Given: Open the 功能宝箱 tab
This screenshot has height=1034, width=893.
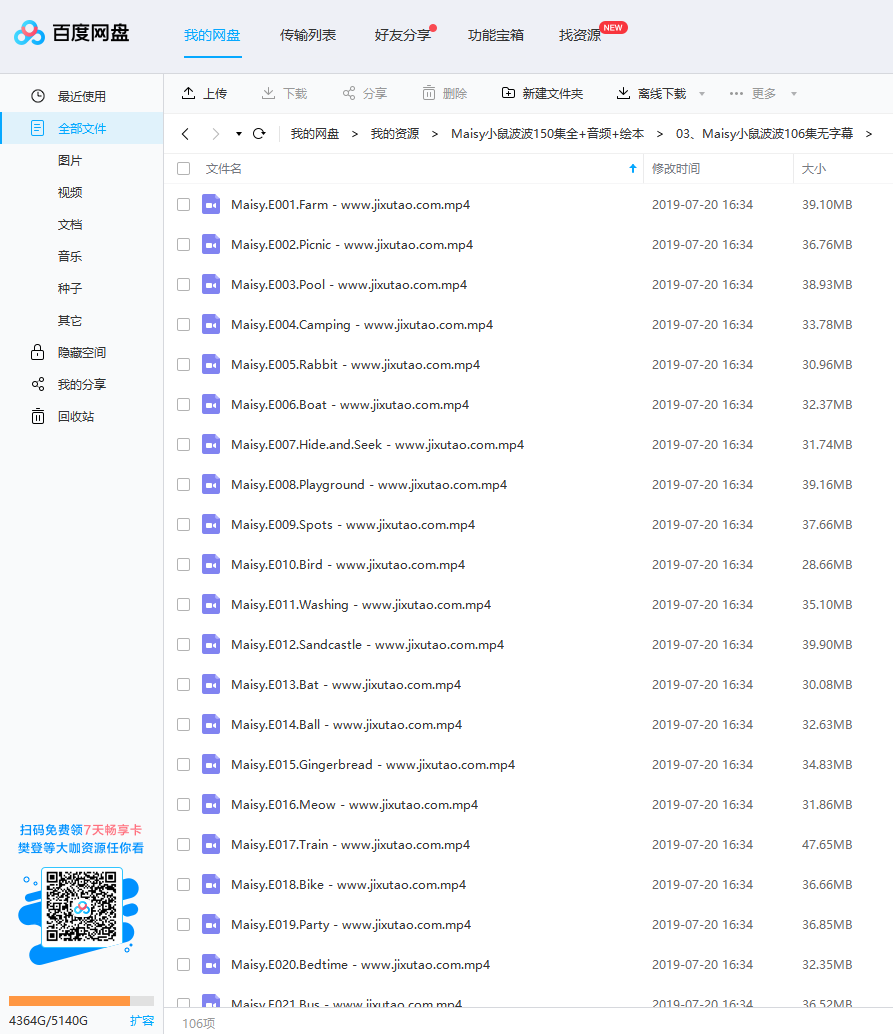Looking at the screenshot, I should tap(496, 35).
